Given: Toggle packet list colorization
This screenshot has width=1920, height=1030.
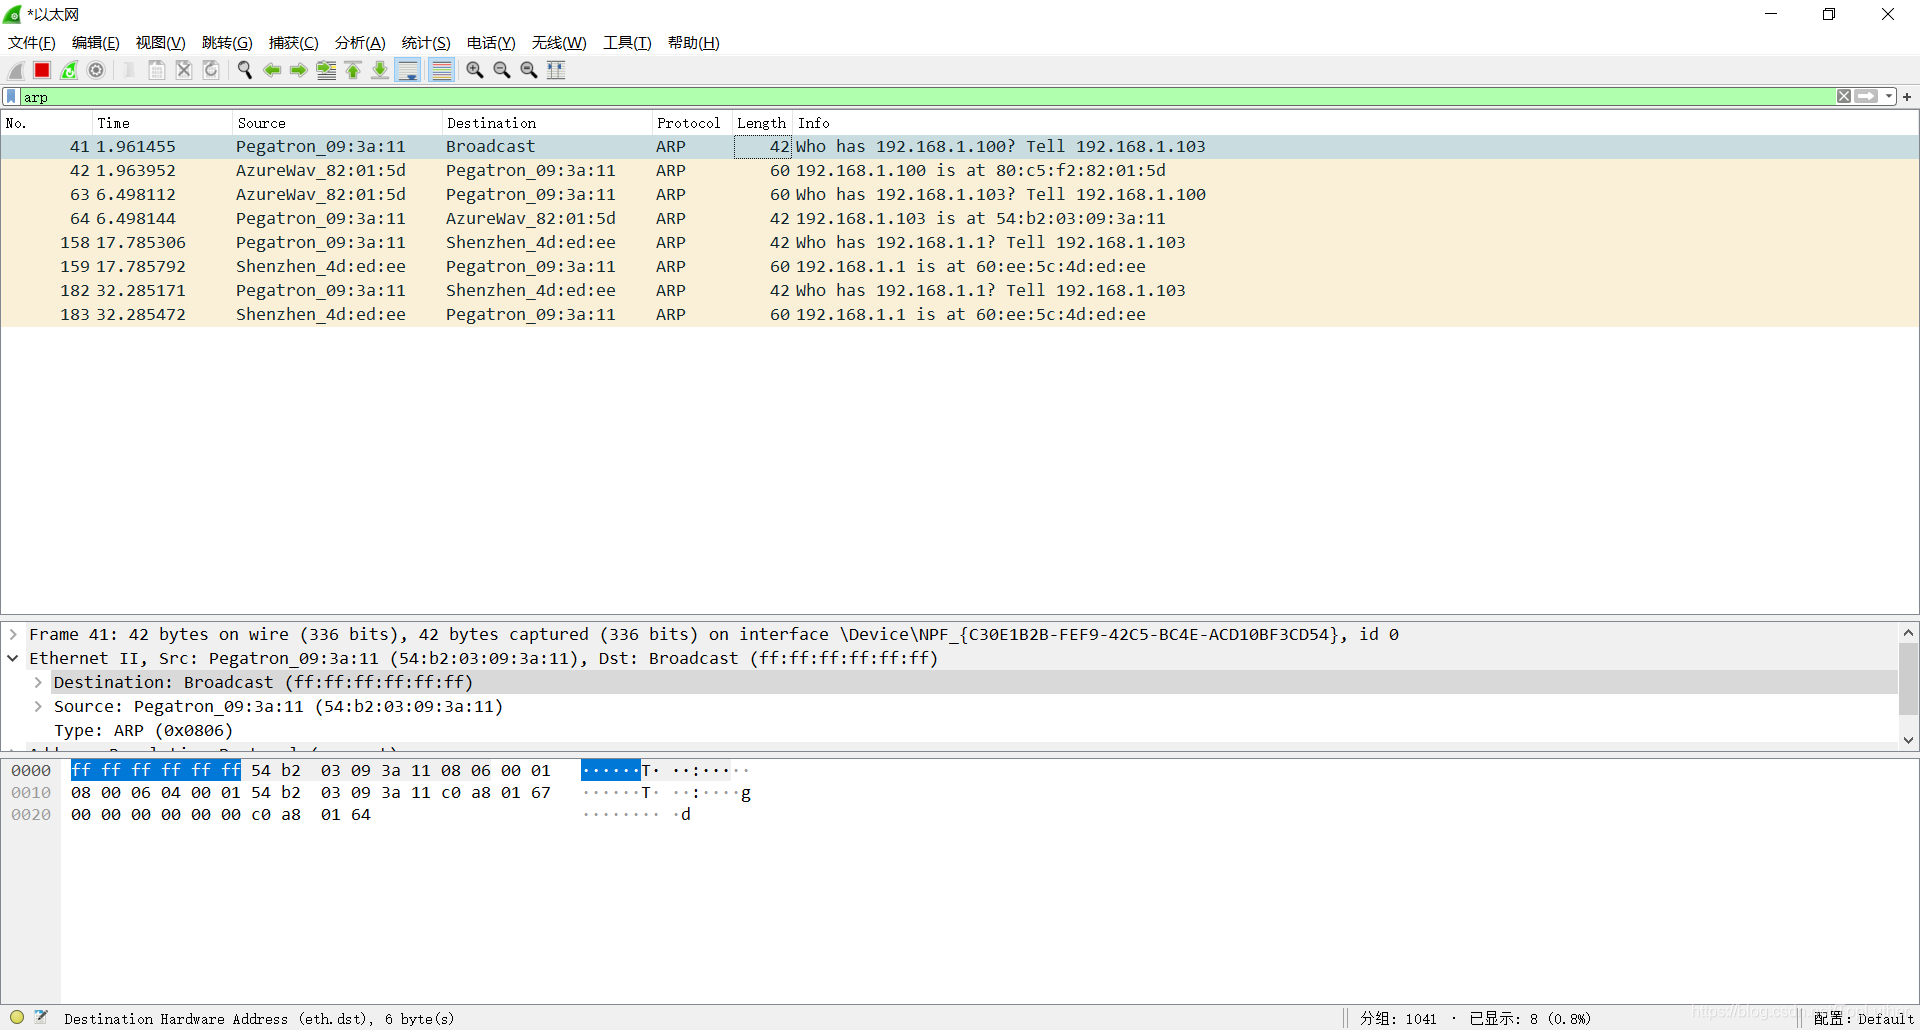Looking at the screenshot, I should [x=441, y=70].
